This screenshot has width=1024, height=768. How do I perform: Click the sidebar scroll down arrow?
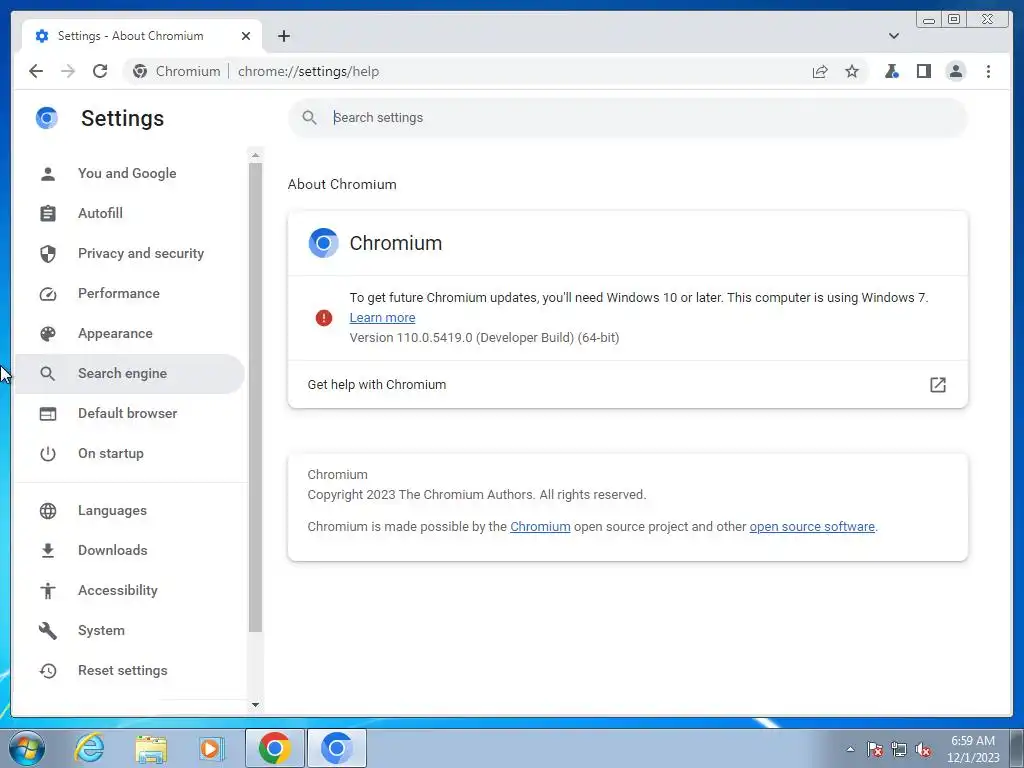click(x=255, y=705)
